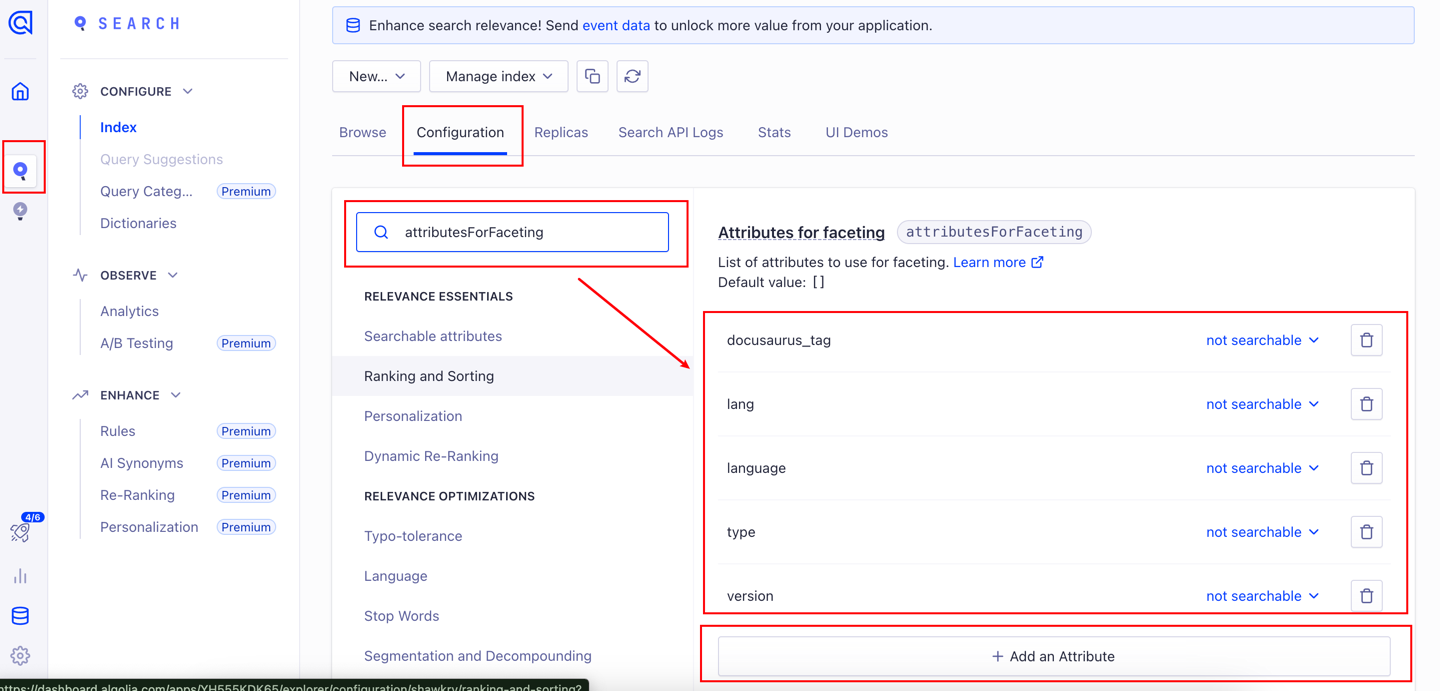Collapse the ENHANCE section

176,395
